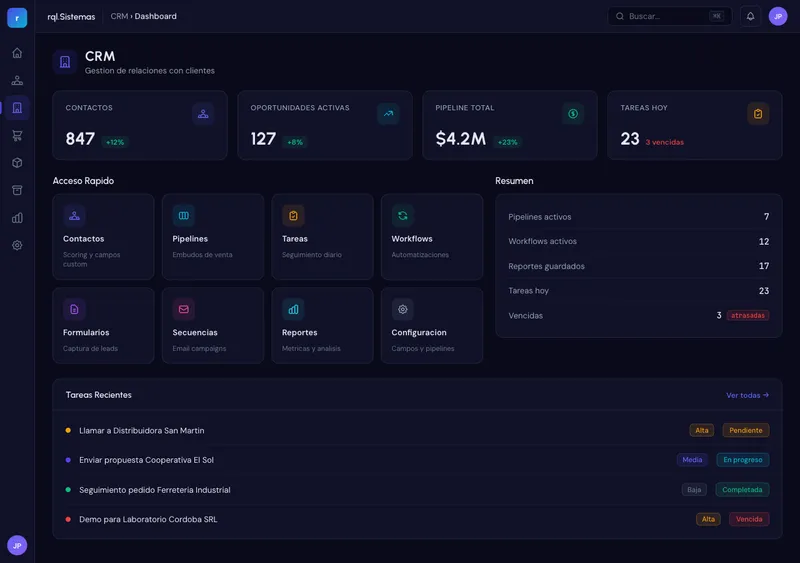Click the CRM breadcrumb link

pyautogui.click(x=119, y=16)
